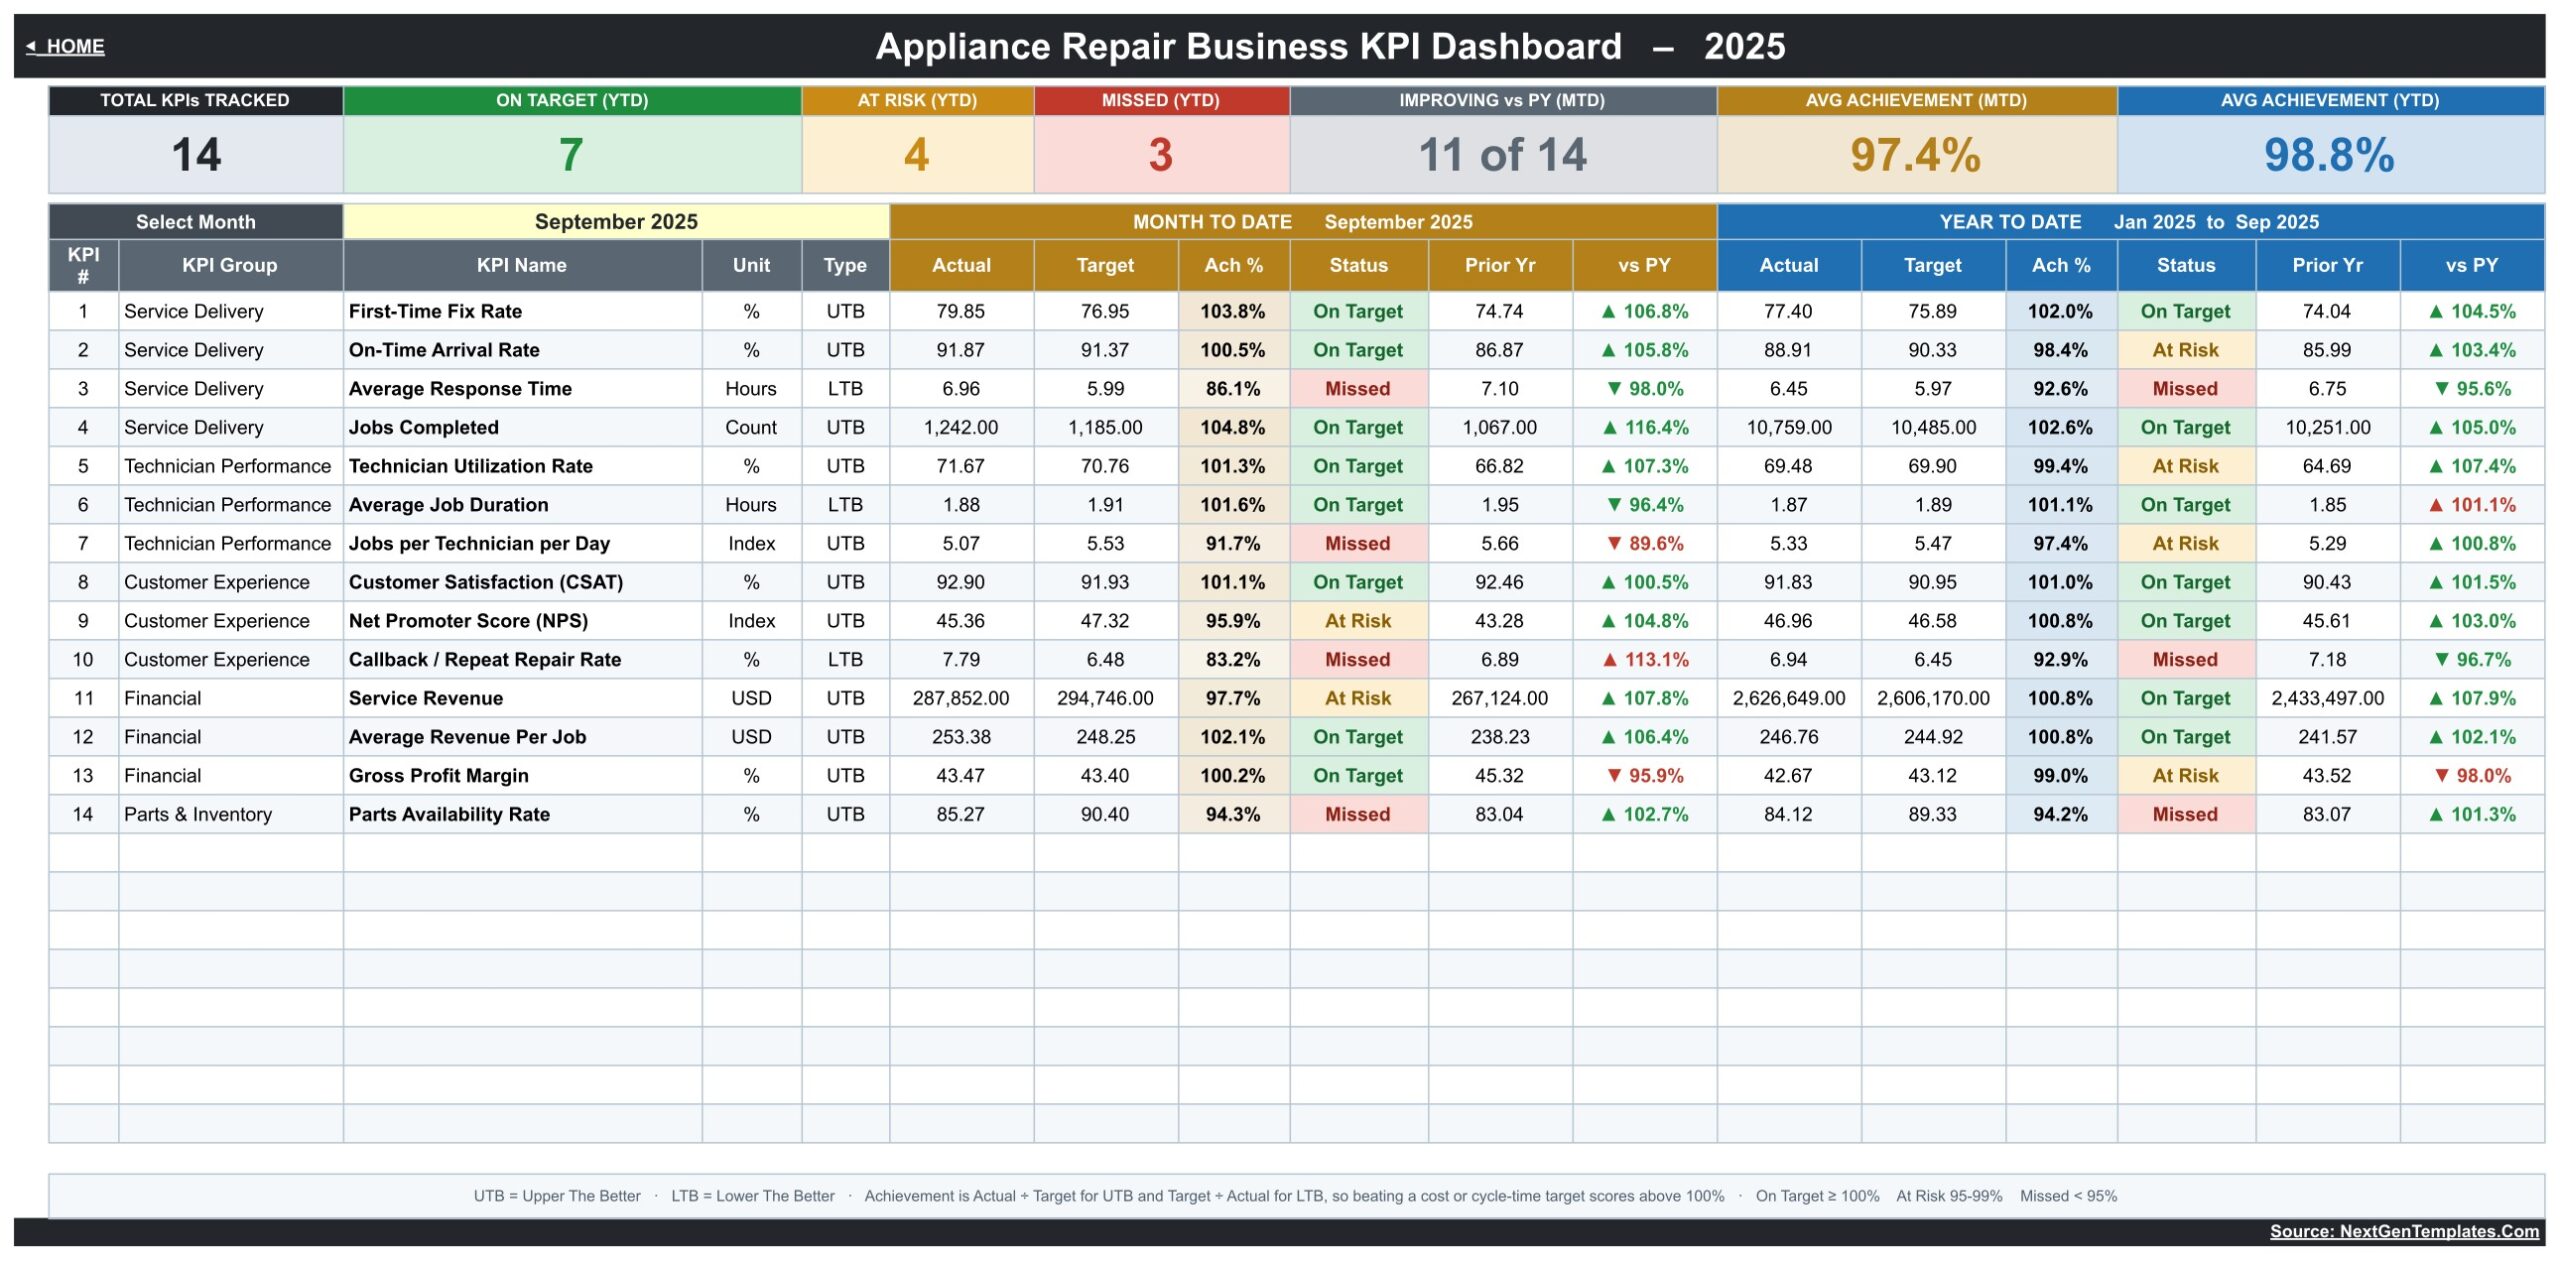This screenshot has width=2560, height=1261.
Task: Select the Jobs Completed KPI name
Action: tap(522, 427)
